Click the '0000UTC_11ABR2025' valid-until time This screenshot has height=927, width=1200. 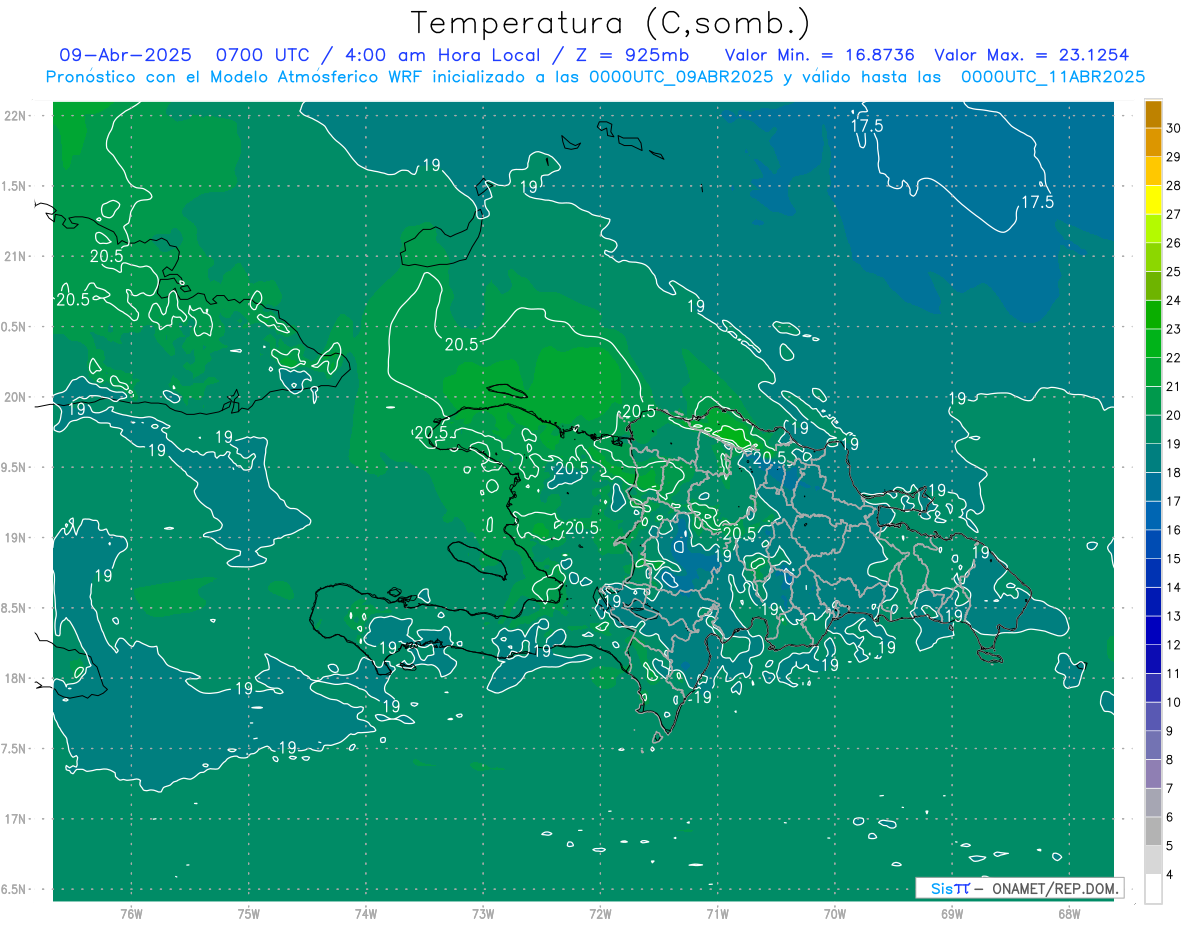pos(1052,76)
